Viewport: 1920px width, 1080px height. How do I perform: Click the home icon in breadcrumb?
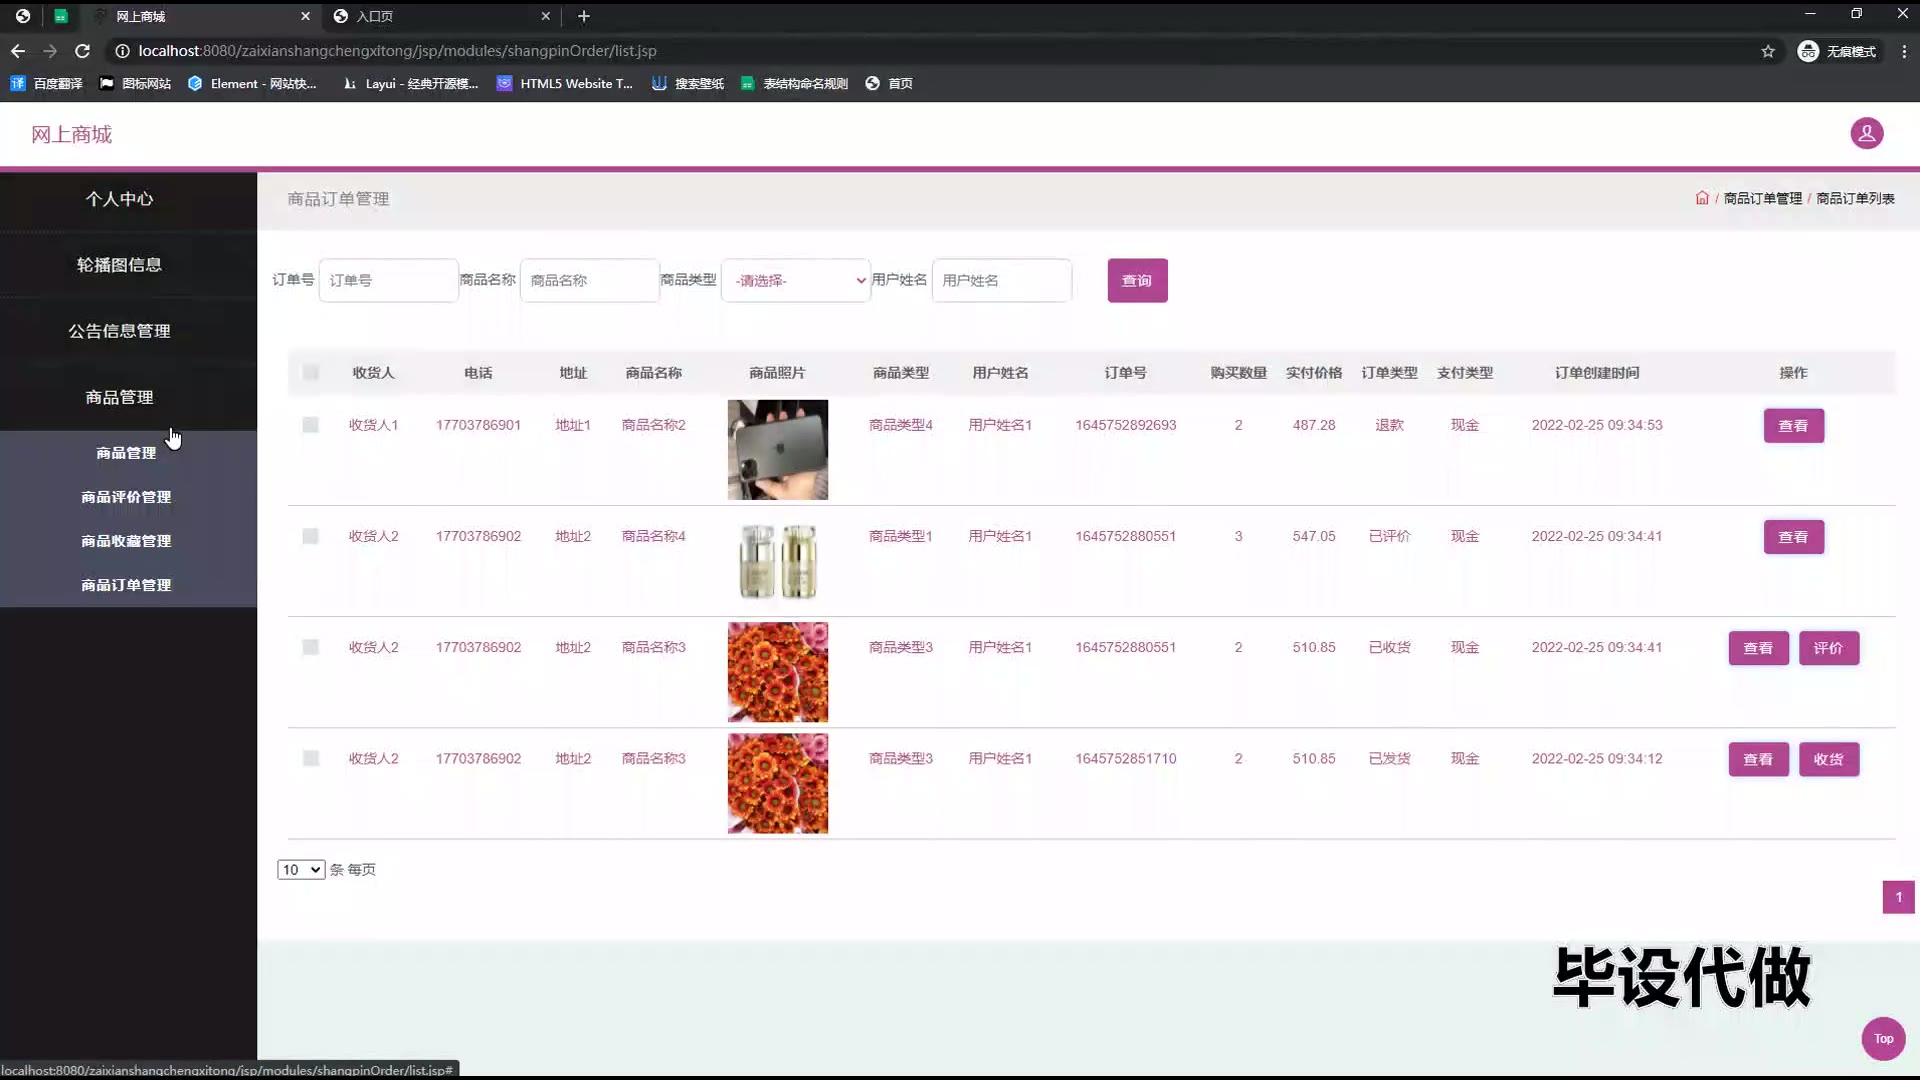point(1702,198)
